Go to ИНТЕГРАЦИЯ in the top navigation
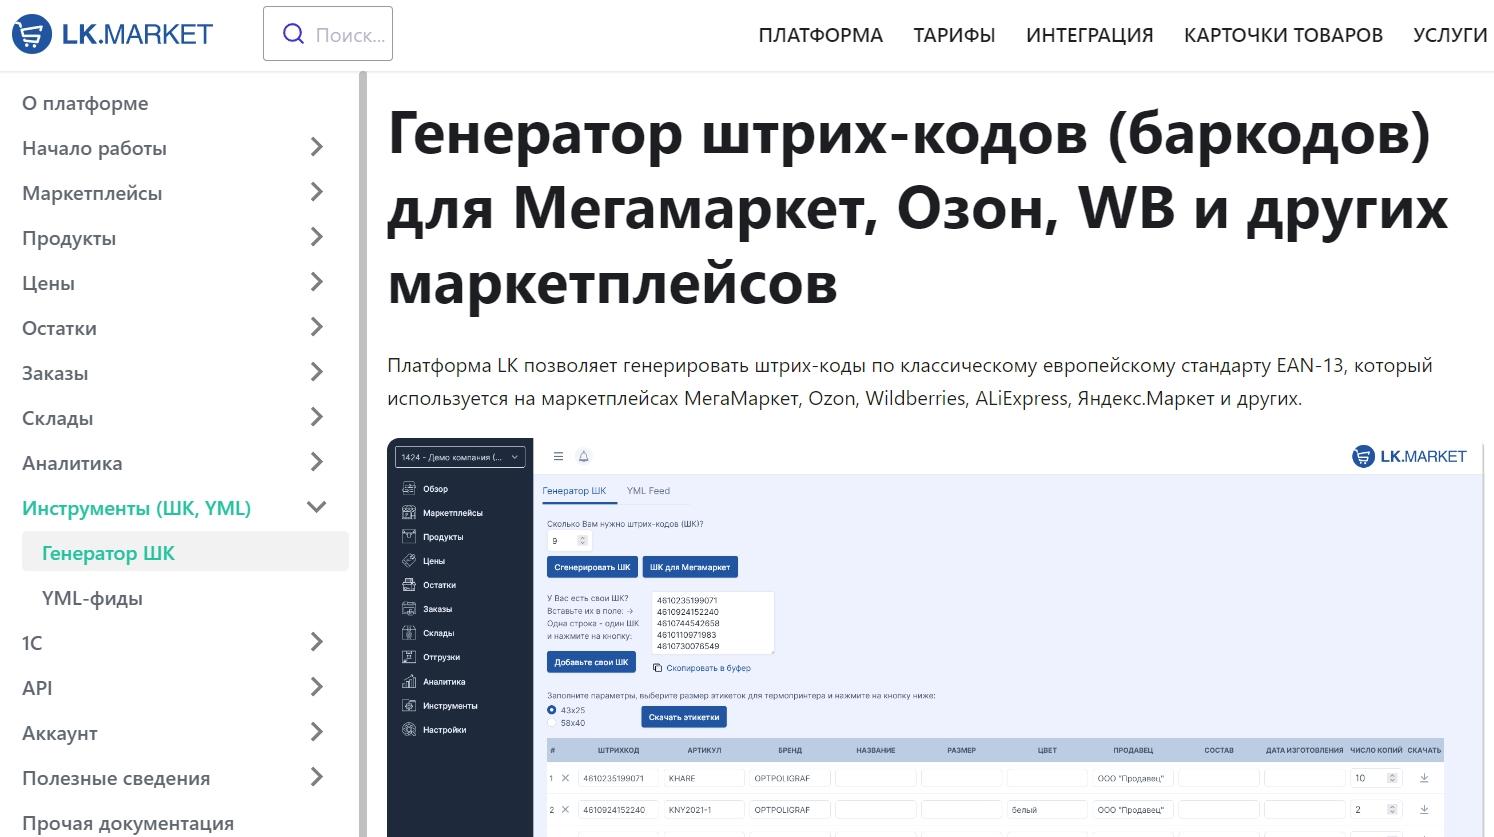 coord(1089,35)
